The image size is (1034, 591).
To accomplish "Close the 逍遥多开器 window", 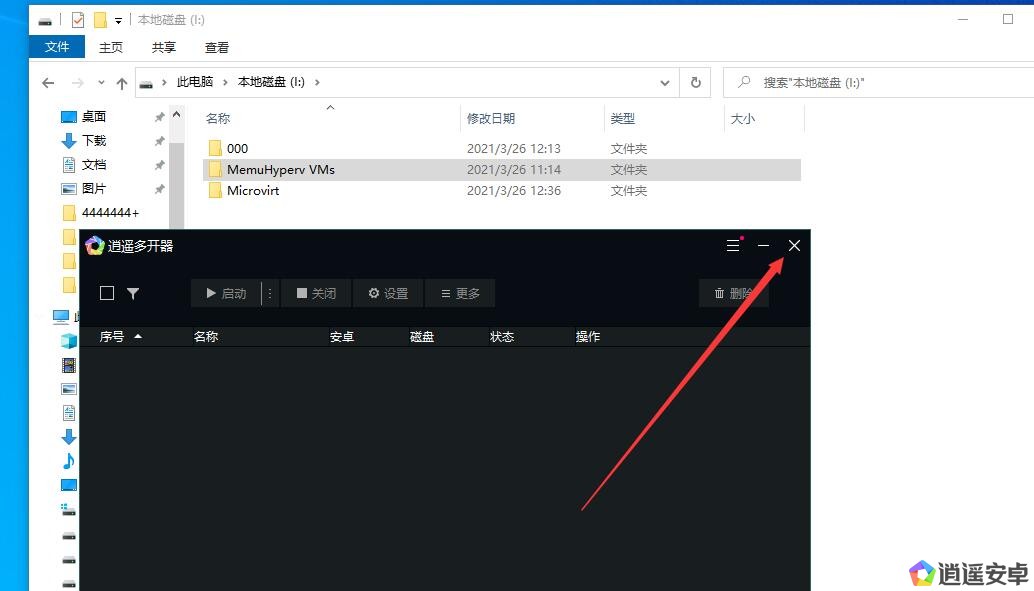I will click(x=794, y=245).
